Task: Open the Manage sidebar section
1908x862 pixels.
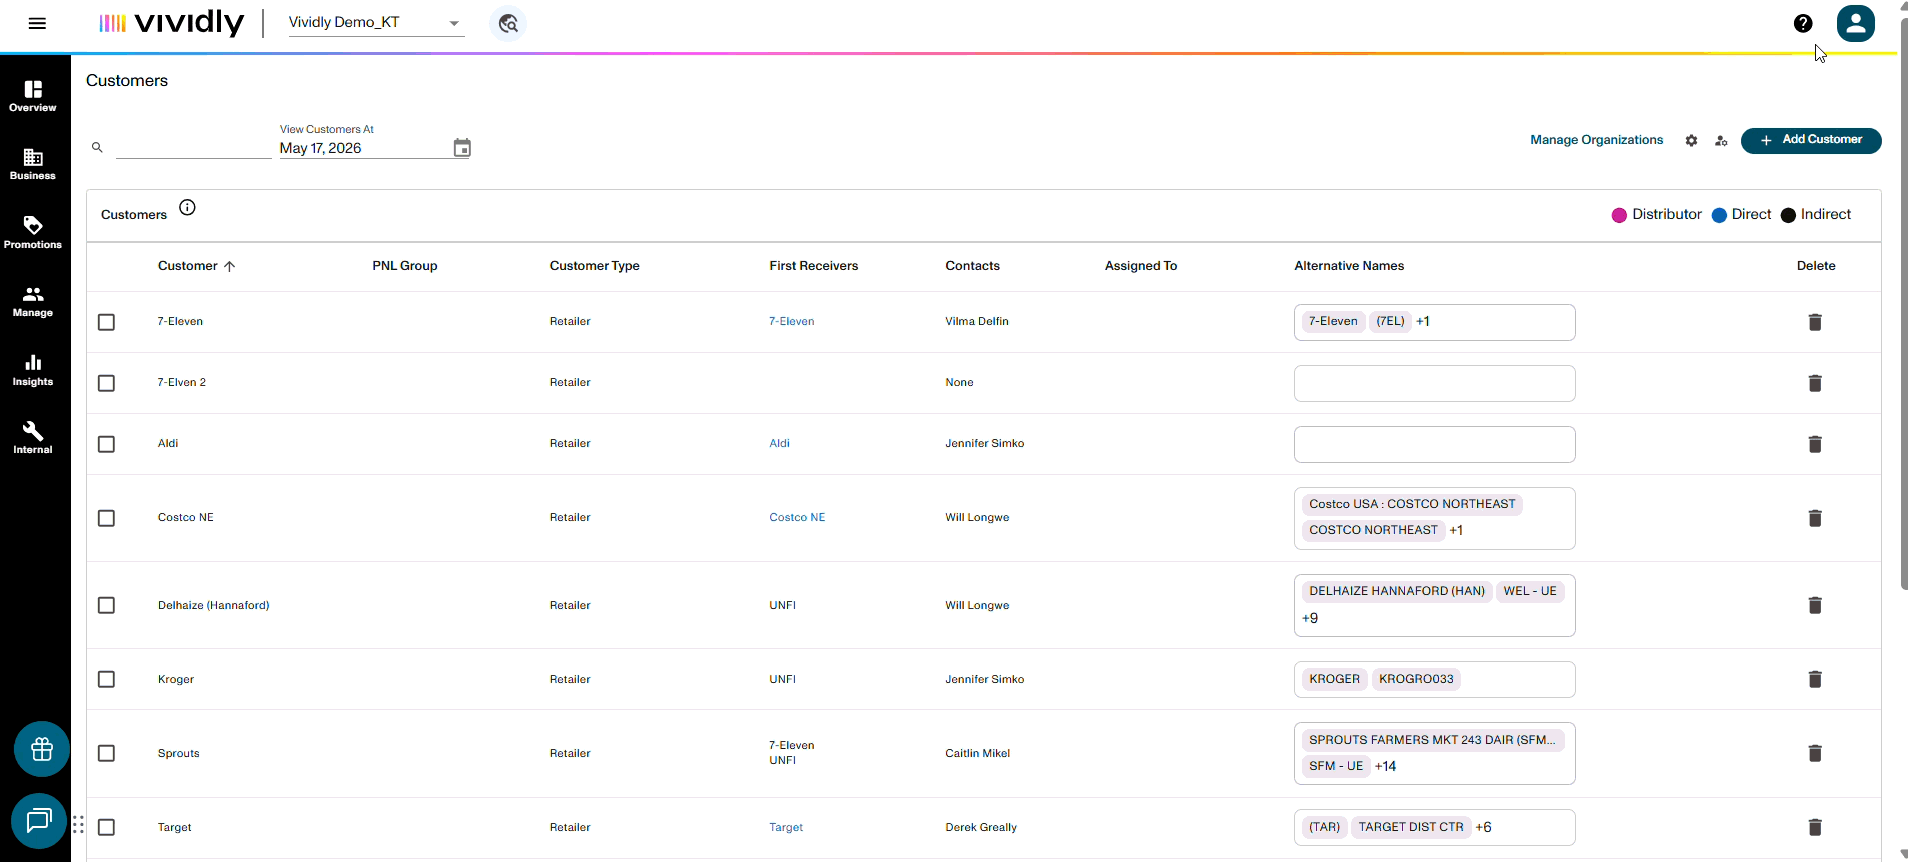Action: (33, 301)
